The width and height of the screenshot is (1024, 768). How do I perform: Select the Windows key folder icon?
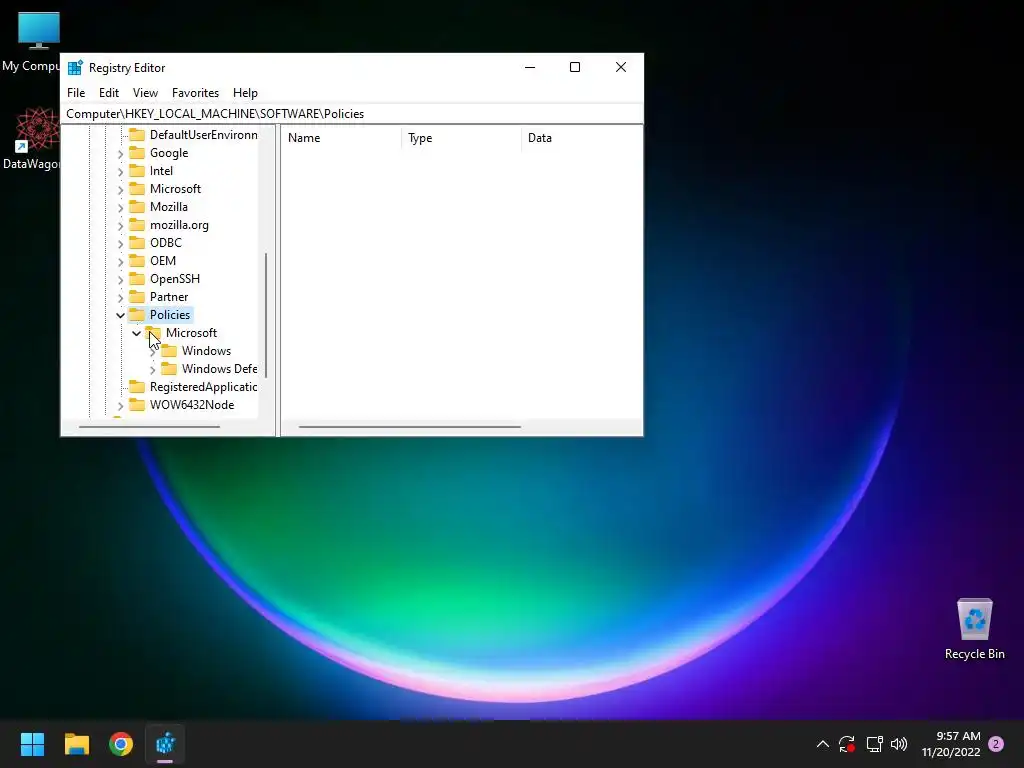(x=168, y=350)
